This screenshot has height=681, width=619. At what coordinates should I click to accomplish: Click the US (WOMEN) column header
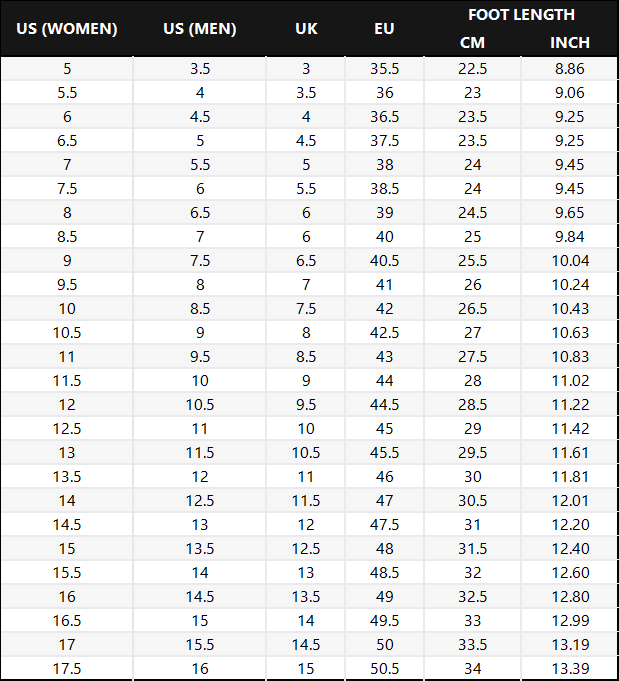(x=67, y=28)
